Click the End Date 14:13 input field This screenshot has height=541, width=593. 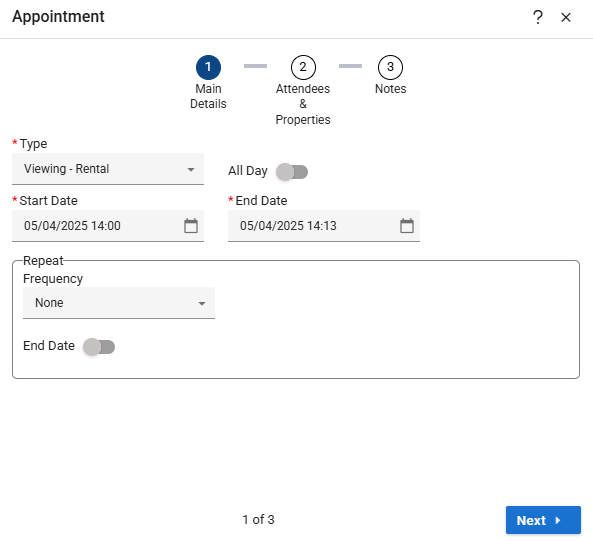(324, 226)
